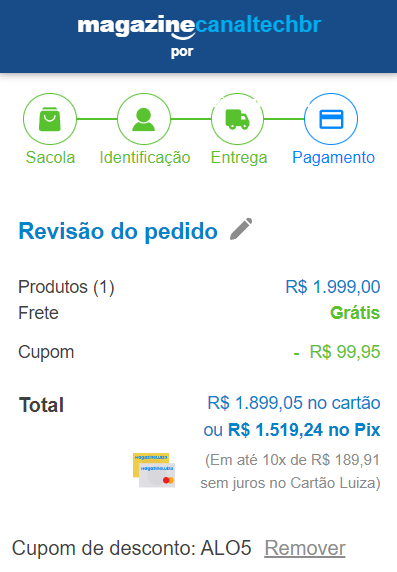The height and width of the screenshot is (572, 397).
Task: Click the Cartão Luiza cards image
Action: click(x=154, y=470)
